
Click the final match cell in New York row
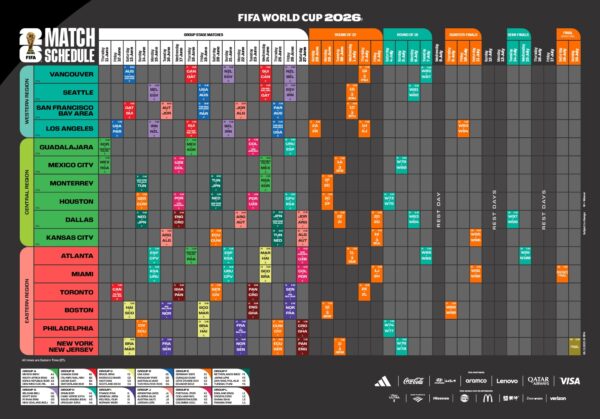pos(574,345)
